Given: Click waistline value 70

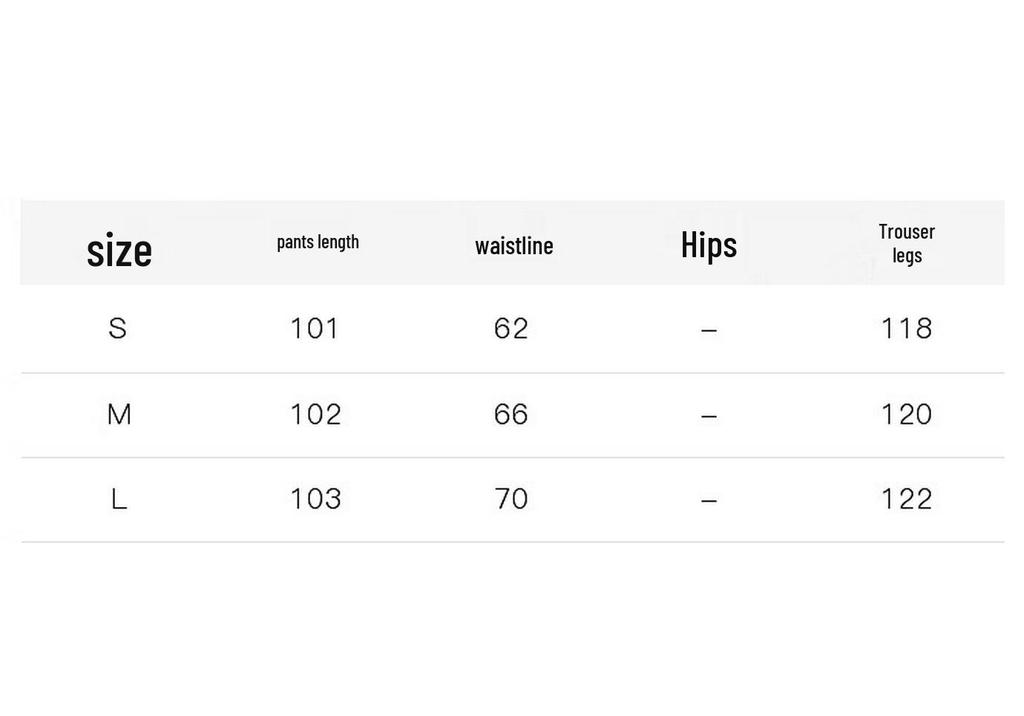Looking at the screenshot, I should [x=511, y=499].
